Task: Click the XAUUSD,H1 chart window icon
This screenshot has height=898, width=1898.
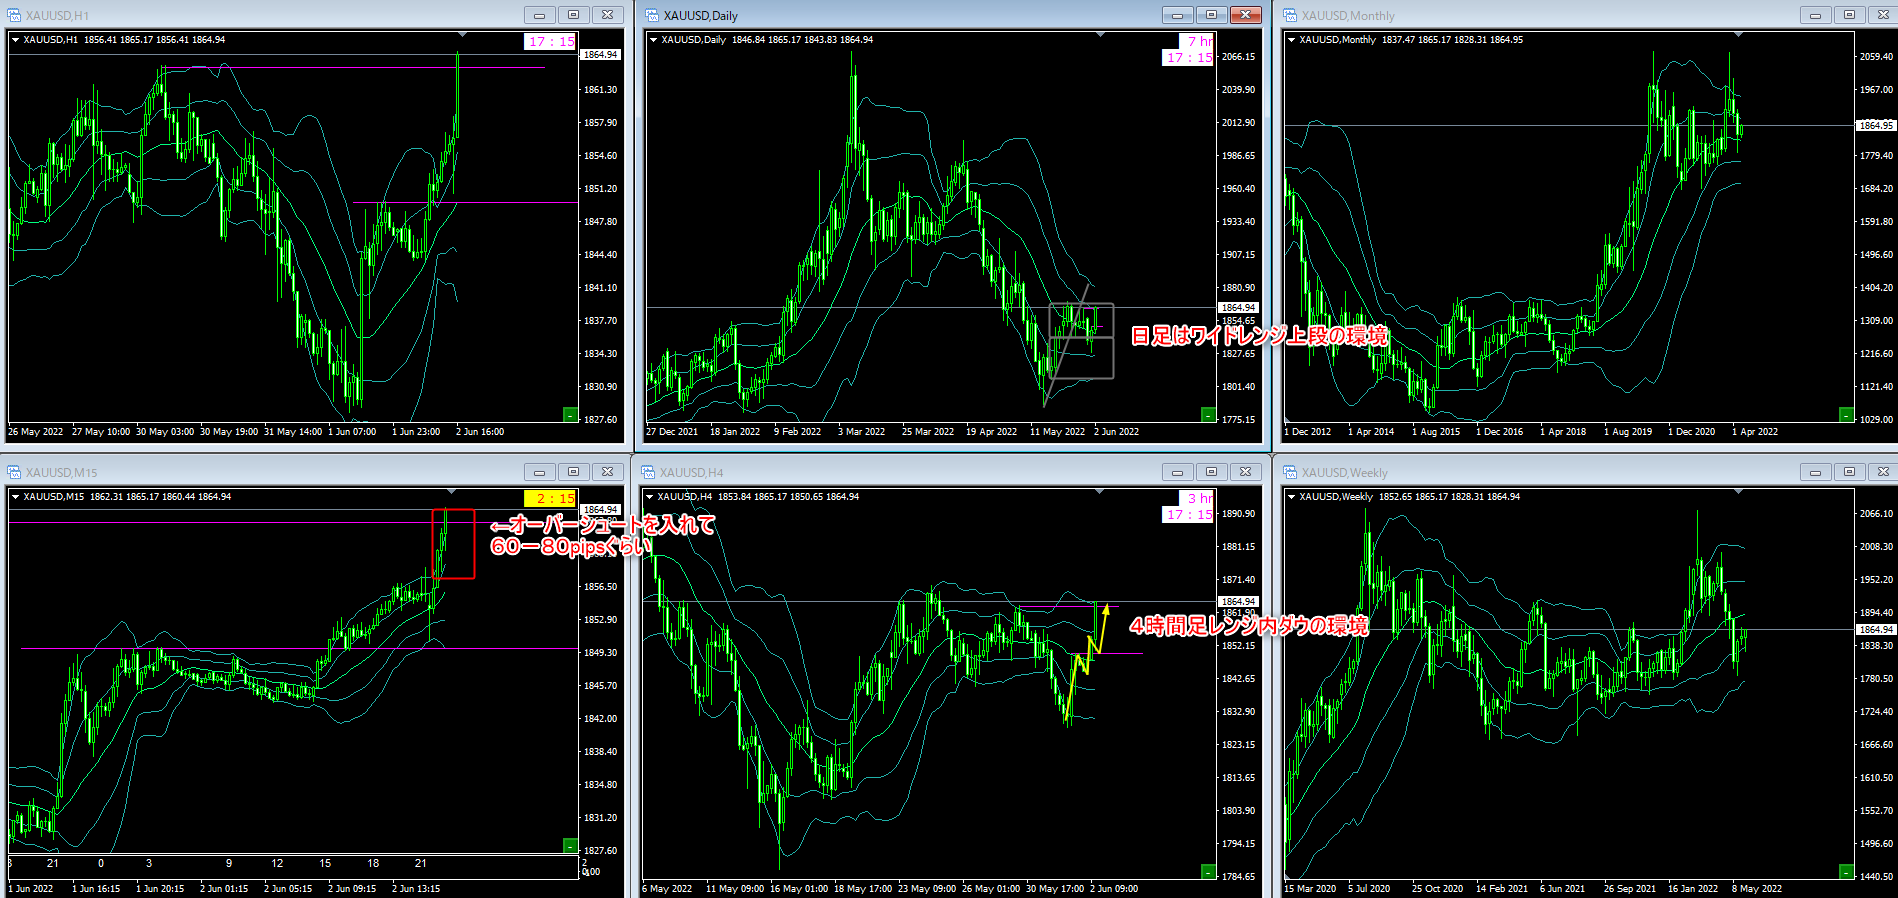Action: click(14, 15)
